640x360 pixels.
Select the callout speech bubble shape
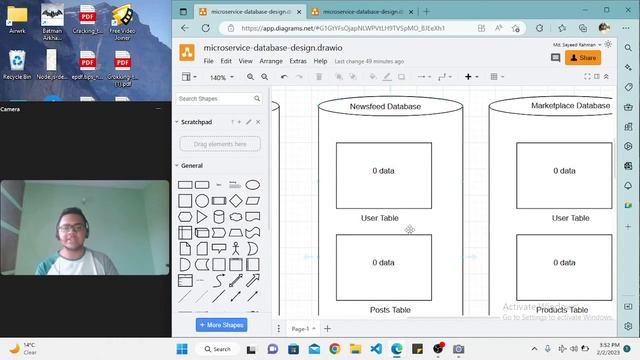[x=219, y=249]
